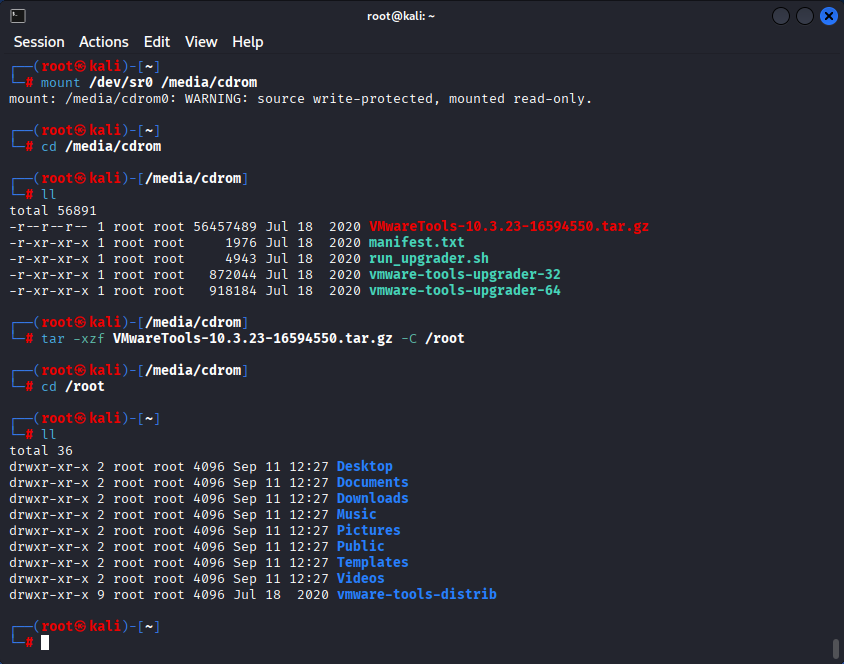Click the file size 56457489
844x664 pixels.
point(225,227)
